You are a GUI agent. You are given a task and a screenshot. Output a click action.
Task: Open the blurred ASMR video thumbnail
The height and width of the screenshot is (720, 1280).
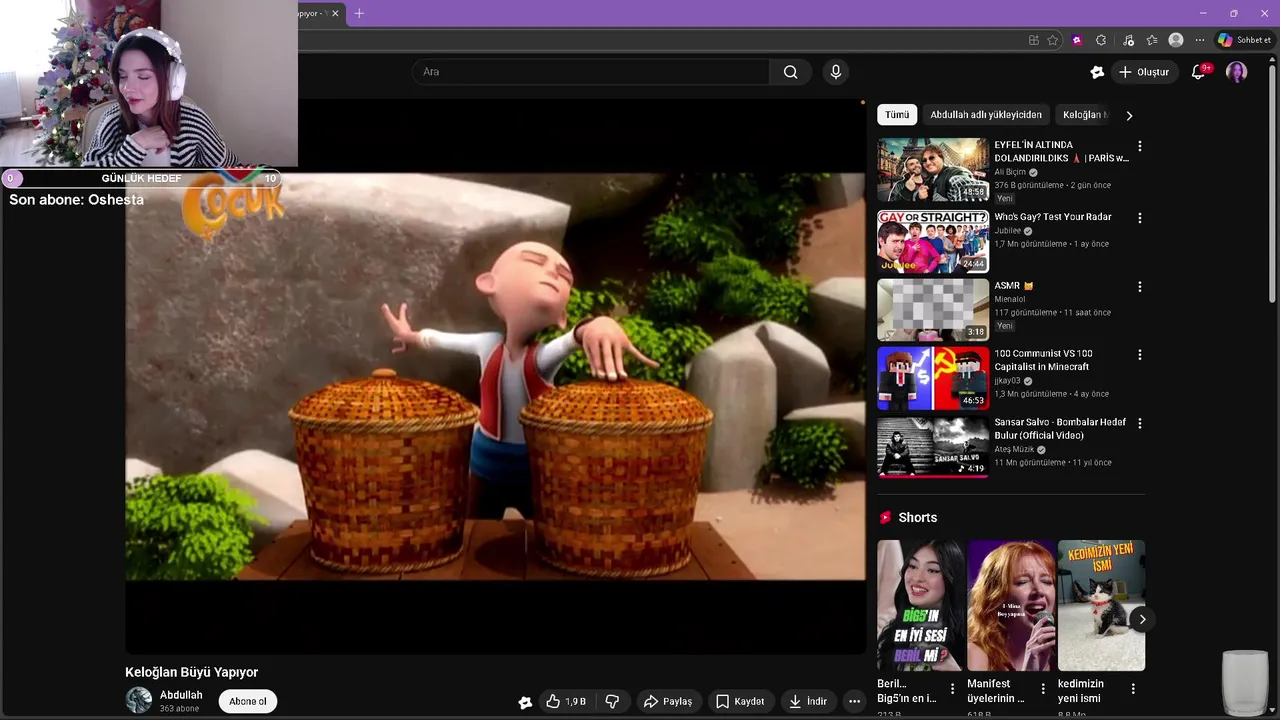(x=933, y=310)
